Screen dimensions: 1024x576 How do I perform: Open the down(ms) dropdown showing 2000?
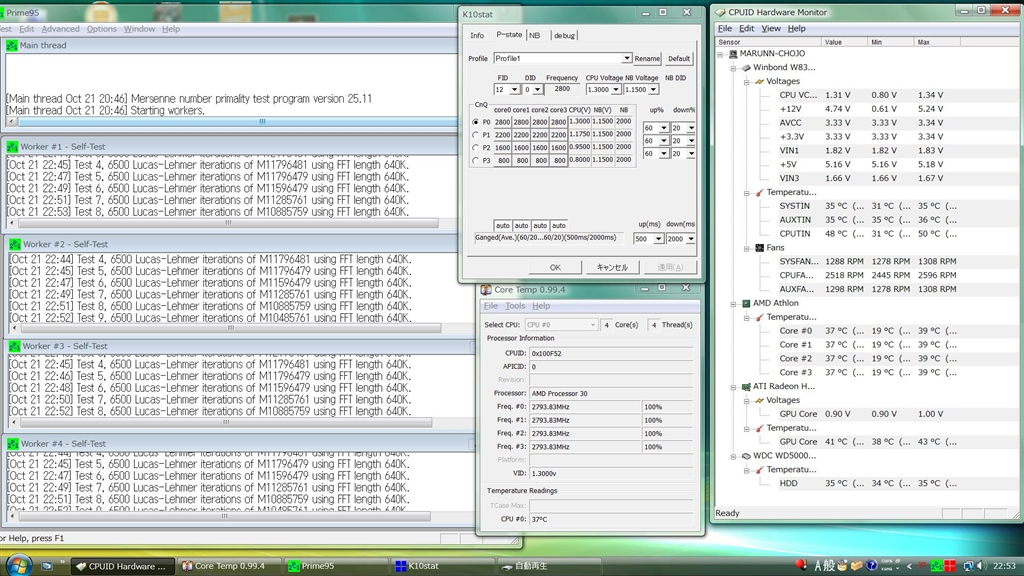click(x=690, y=239)
